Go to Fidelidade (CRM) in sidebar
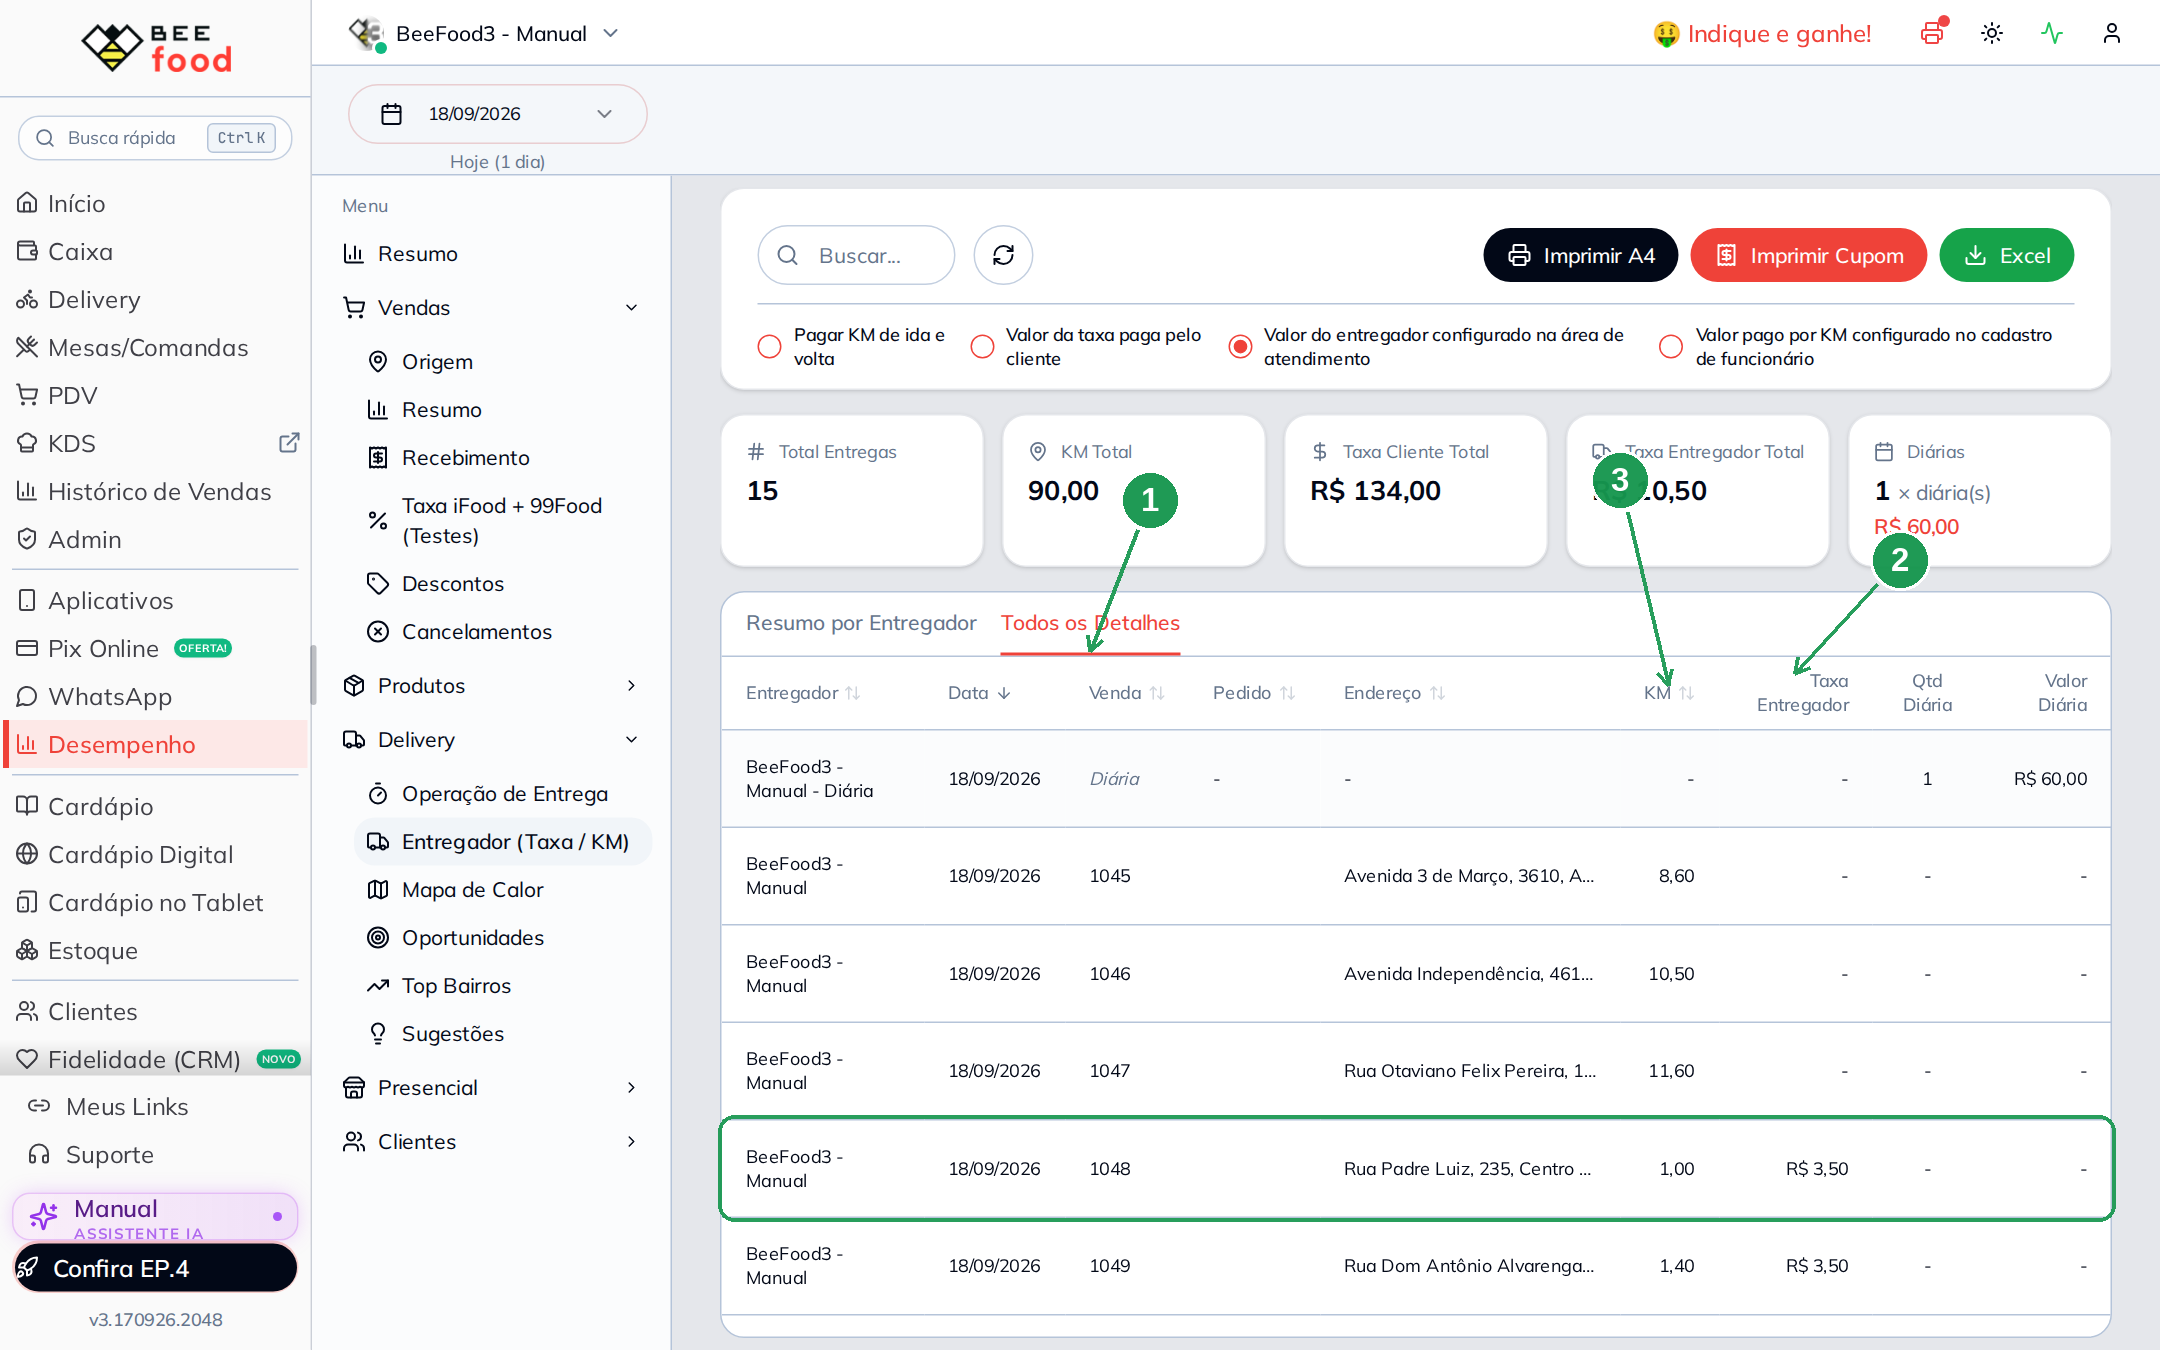The image size is (2160, 1350). tap(156, 1059)
